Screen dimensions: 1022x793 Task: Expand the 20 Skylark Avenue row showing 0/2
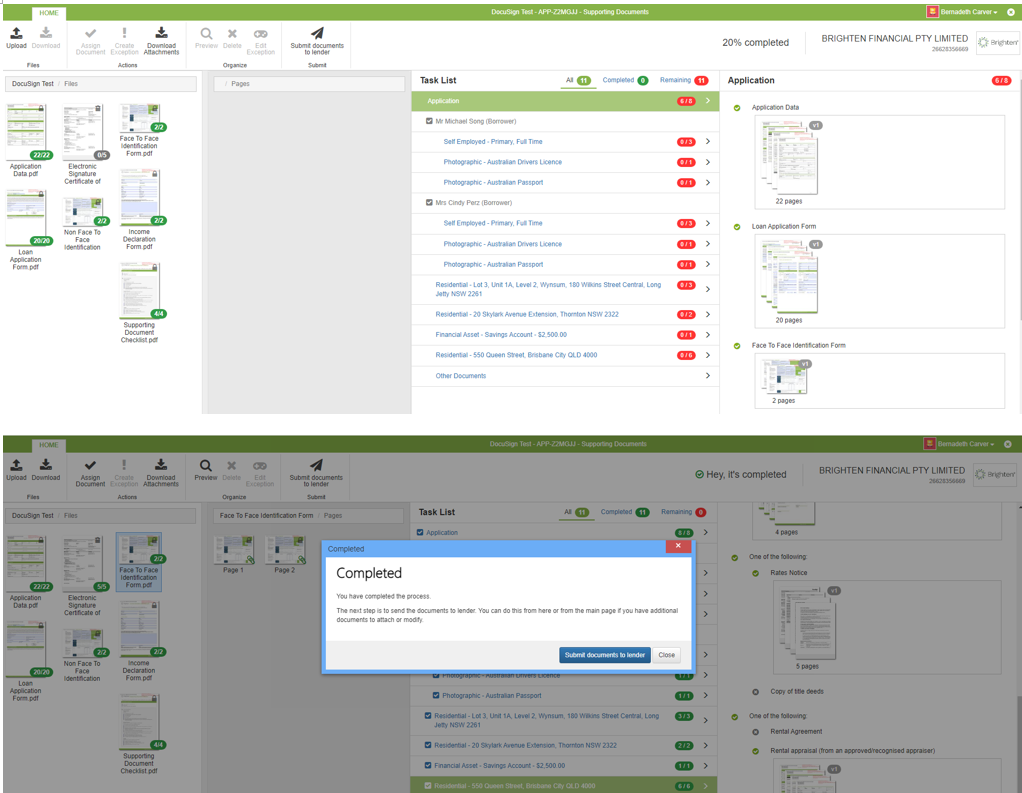click(x=707, y=314)
